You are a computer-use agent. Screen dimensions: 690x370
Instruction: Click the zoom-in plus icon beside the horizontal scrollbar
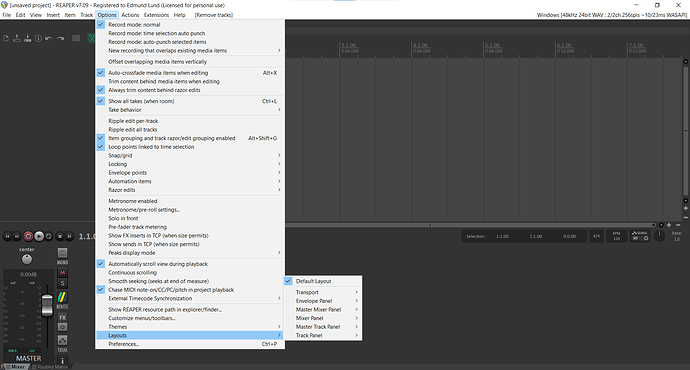[669, 225]
